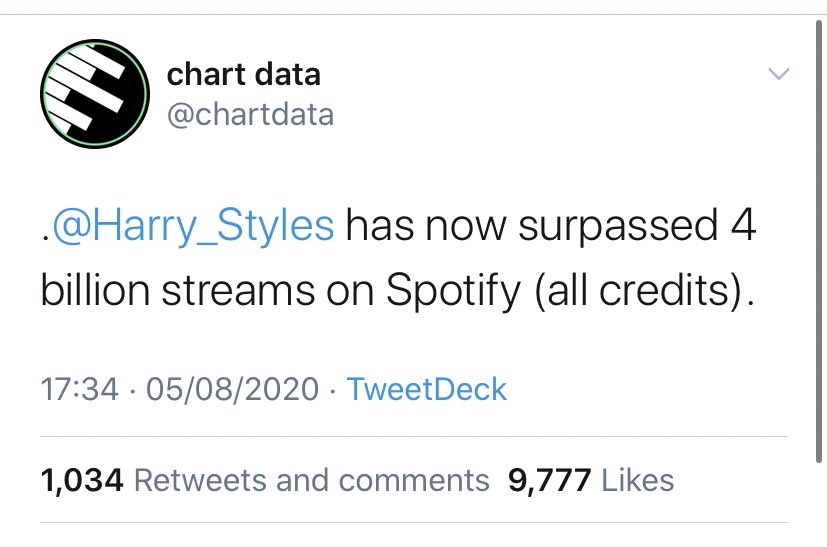View the Retweets and comments list
827x547 pixels.
(312, 481)
